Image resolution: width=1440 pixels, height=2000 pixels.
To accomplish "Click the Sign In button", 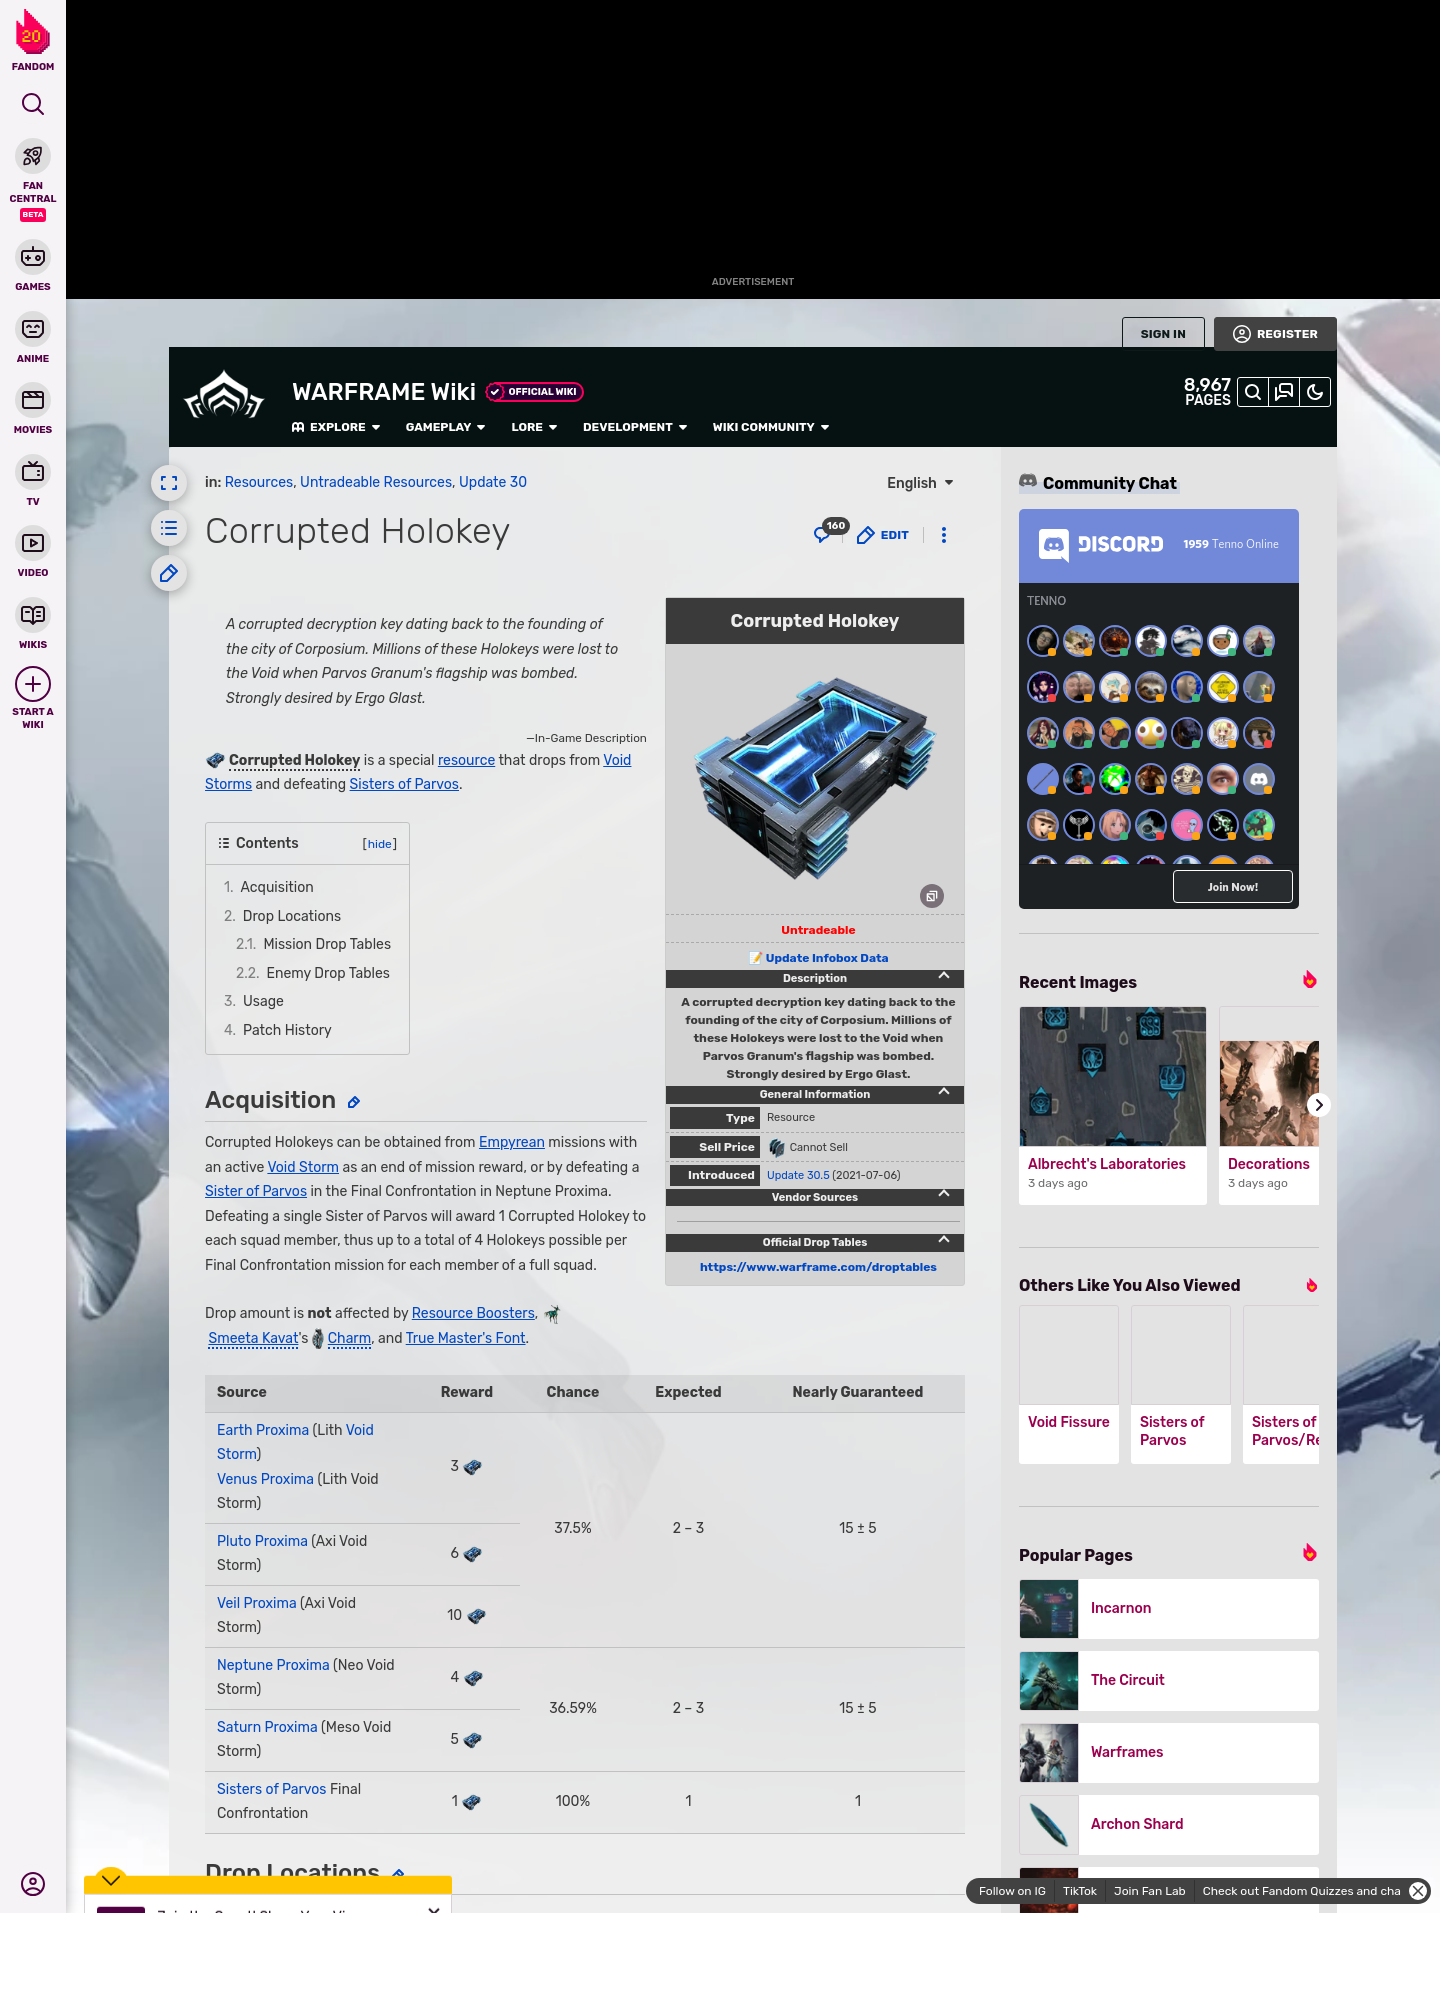I will (x=1163, y=334).
